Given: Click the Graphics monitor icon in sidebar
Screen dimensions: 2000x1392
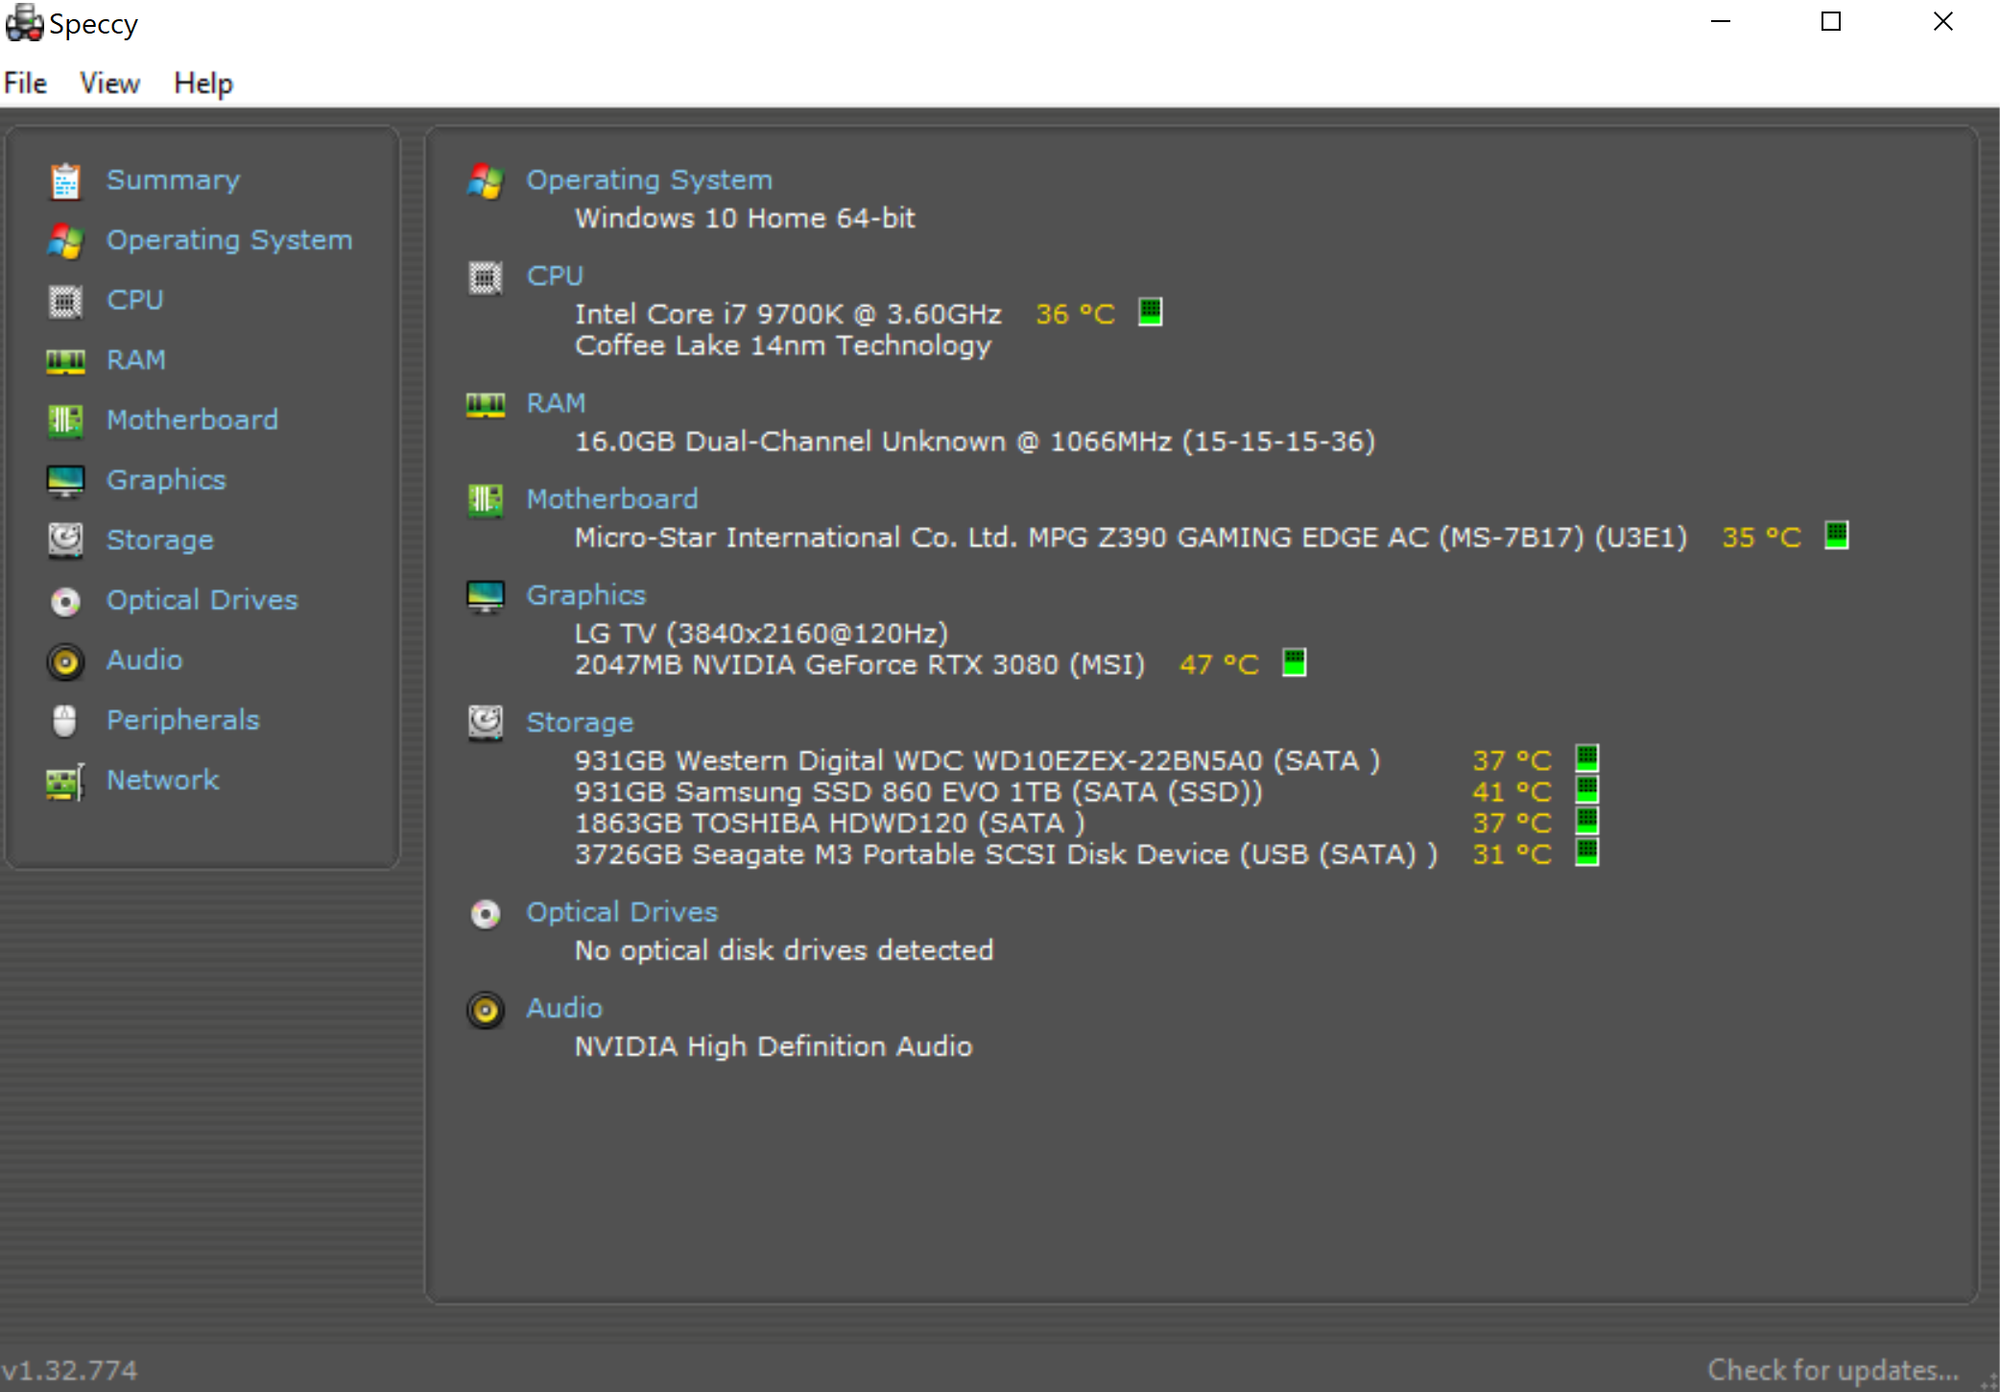Looking at the screenshot, I should (65, 481).
